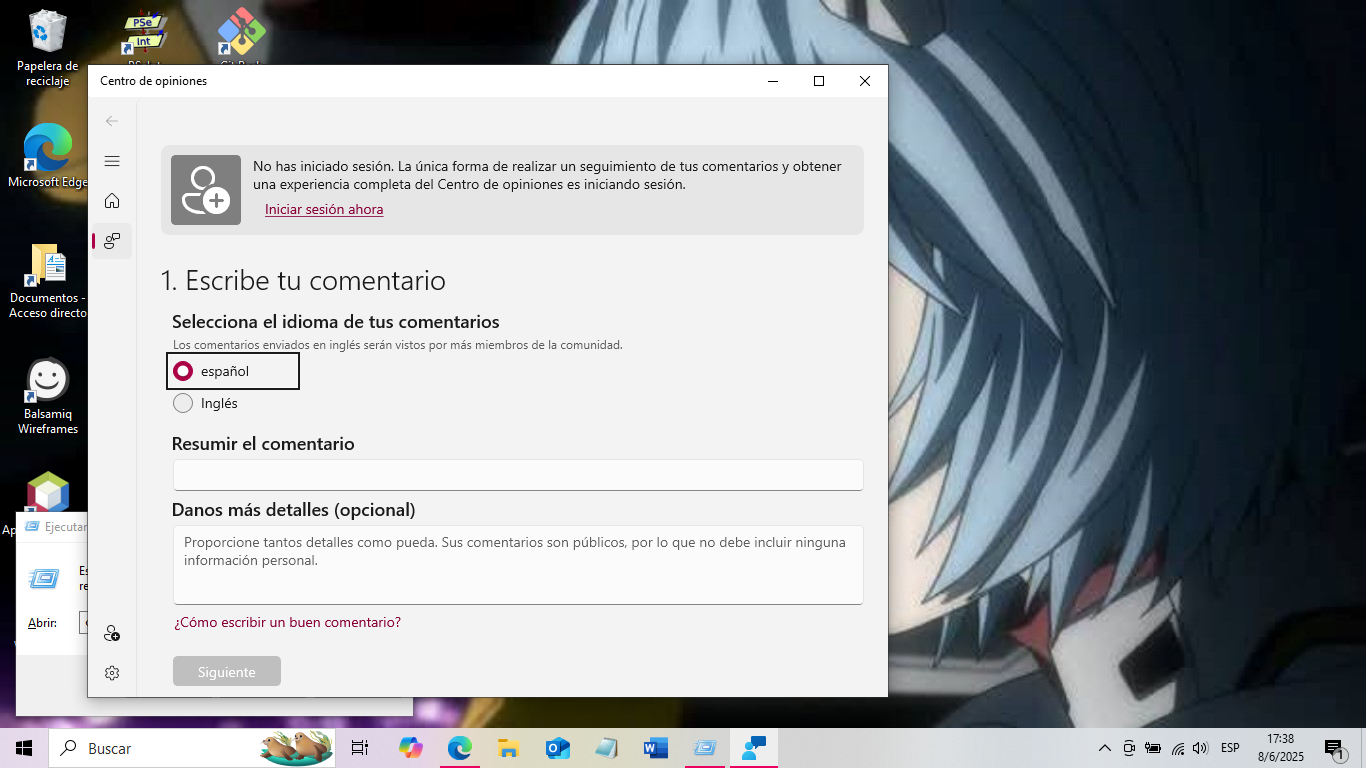Click the Siguiente button
Image resolution: width=1366 pixels, height=768 pixels.
click(227, 672)
